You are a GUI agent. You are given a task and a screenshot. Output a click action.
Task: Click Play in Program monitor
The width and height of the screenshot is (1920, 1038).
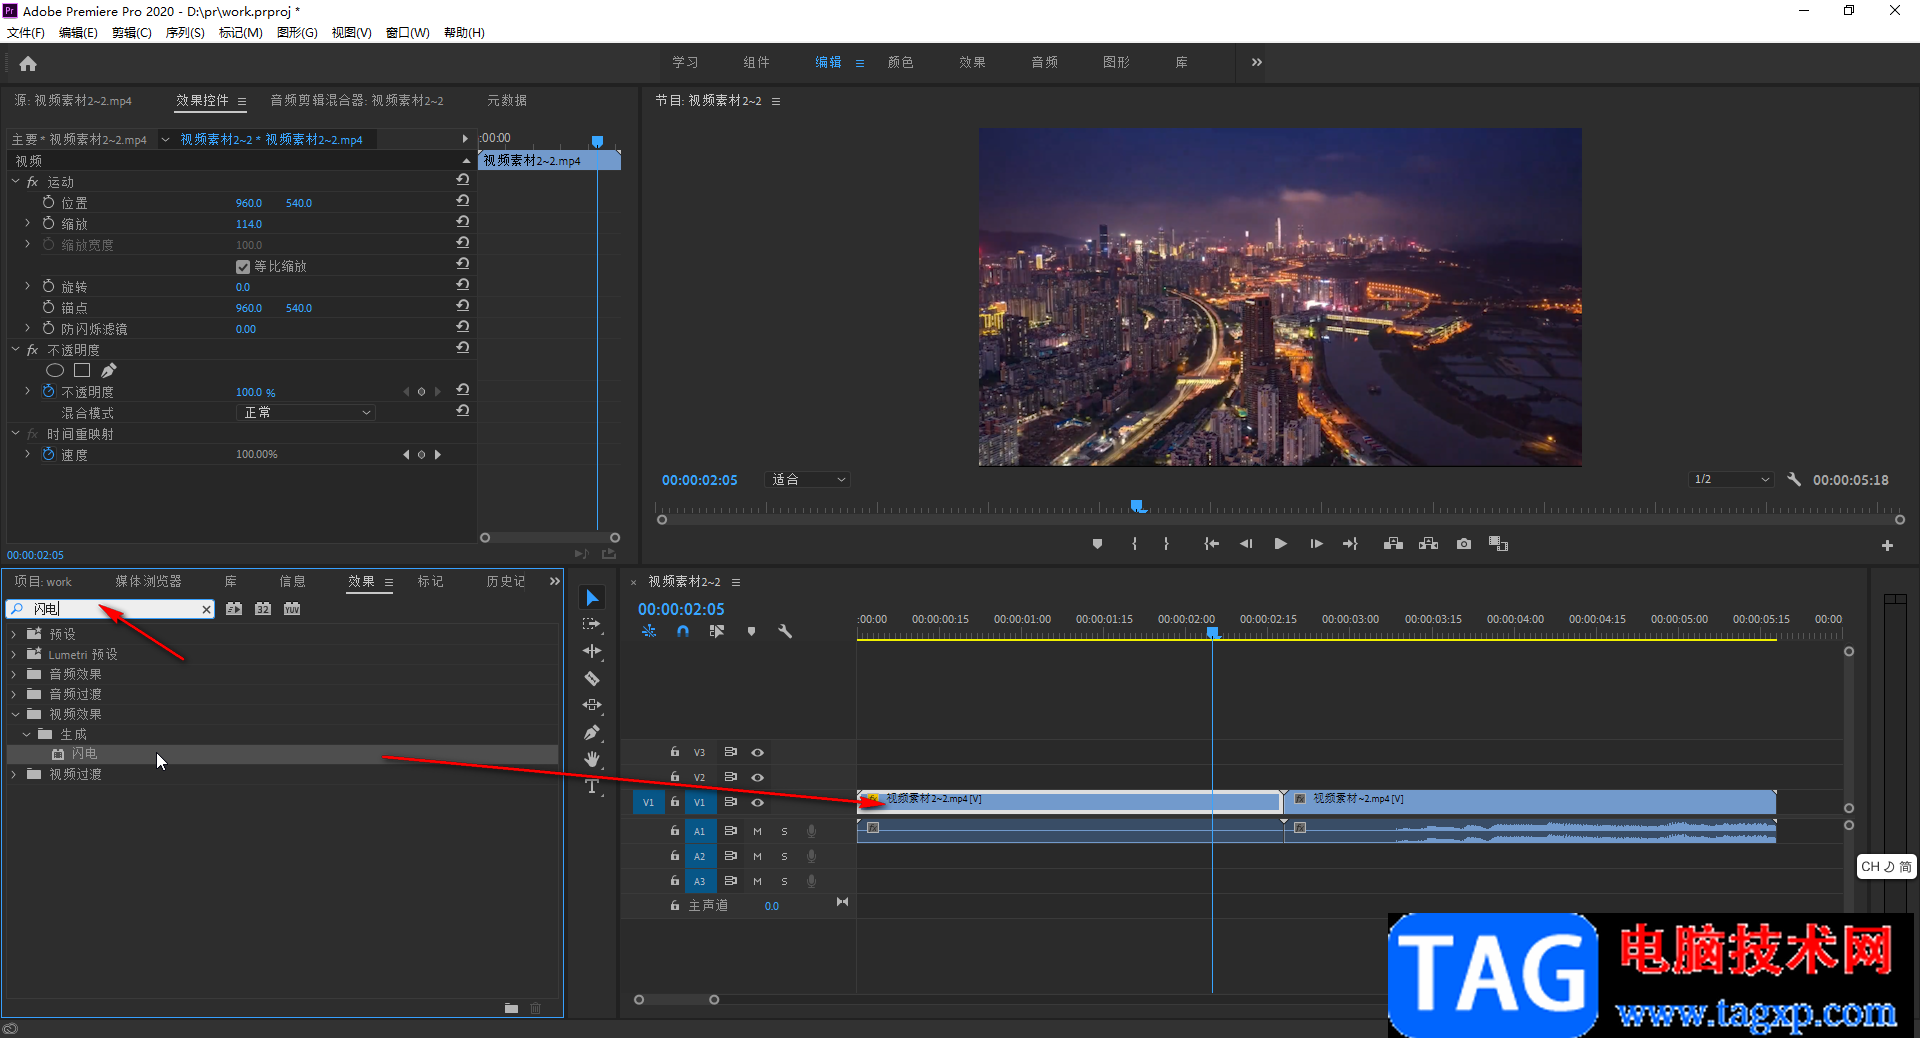(x=1280, y=544)
